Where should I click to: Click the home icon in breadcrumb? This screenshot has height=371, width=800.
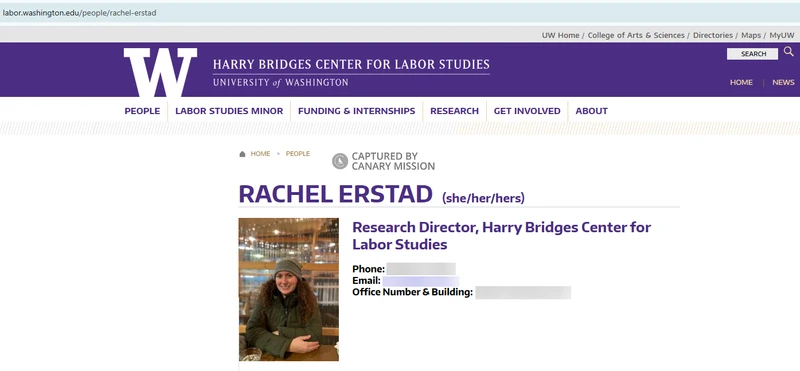coord(242,154)
